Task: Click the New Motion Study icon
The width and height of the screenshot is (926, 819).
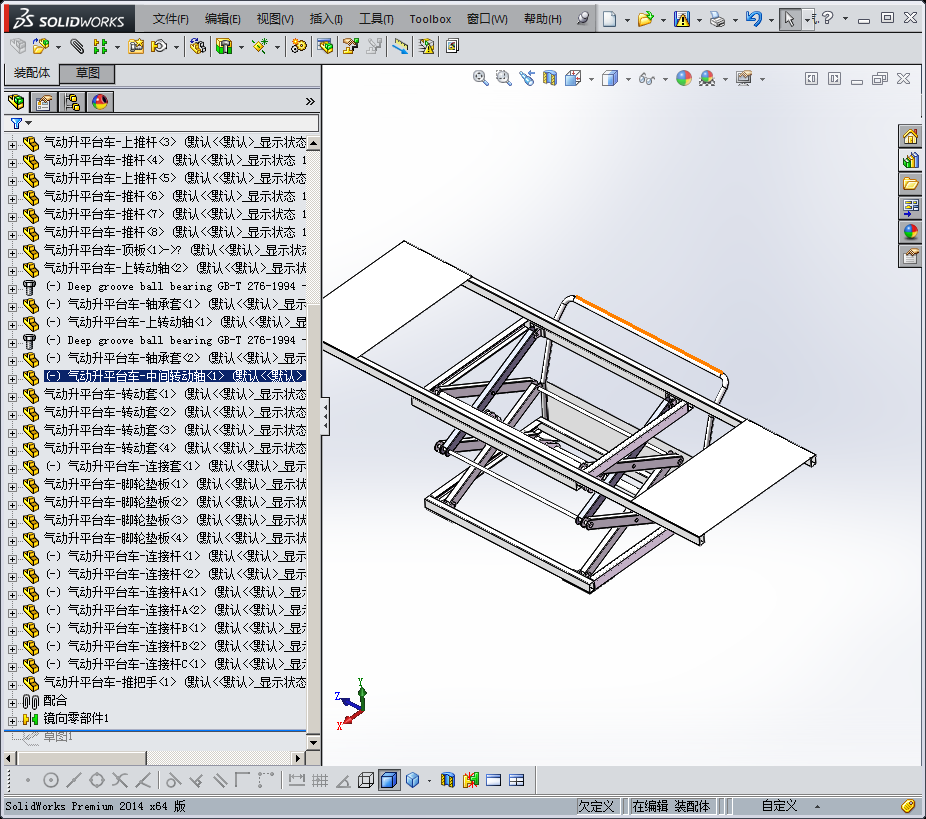Action: [299, 46]
